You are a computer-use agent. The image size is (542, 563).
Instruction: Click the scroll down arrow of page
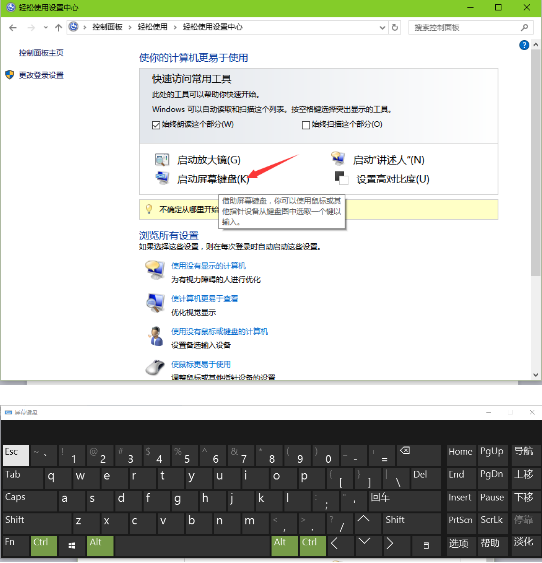coord(536,375)
